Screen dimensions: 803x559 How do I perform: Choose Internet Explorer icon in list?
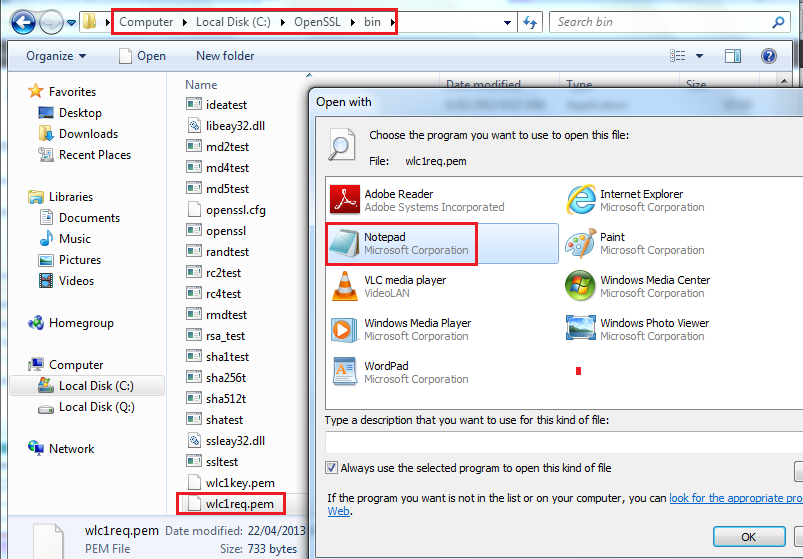coord(581,200)
